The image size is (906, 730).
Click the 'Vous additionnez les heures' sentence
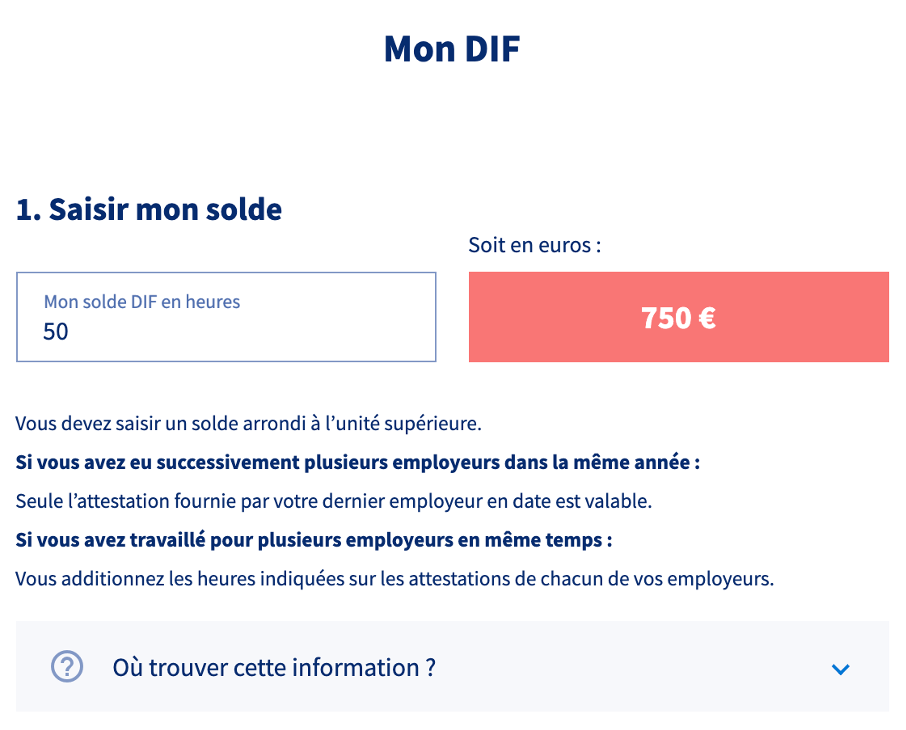[395, 579]
